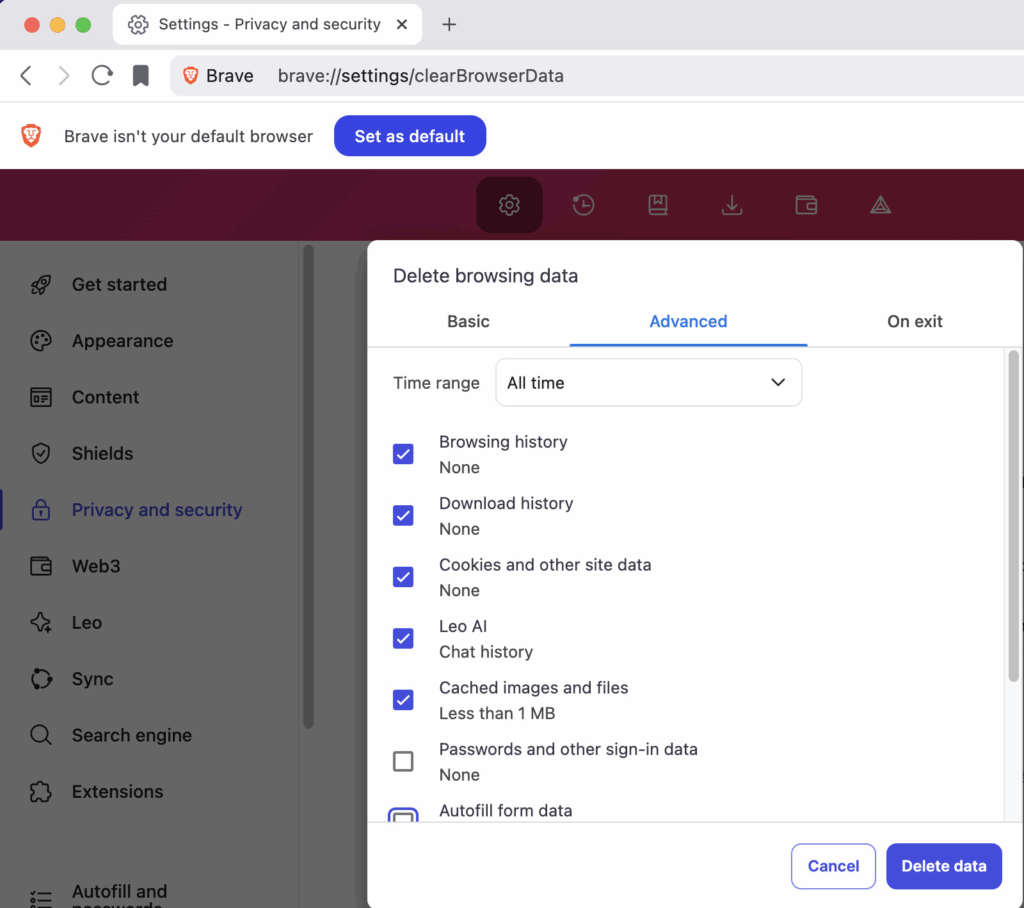Click the bookmark icon beside address bar
Viewport: 1024px width, 908px height.
coord(141,76)
